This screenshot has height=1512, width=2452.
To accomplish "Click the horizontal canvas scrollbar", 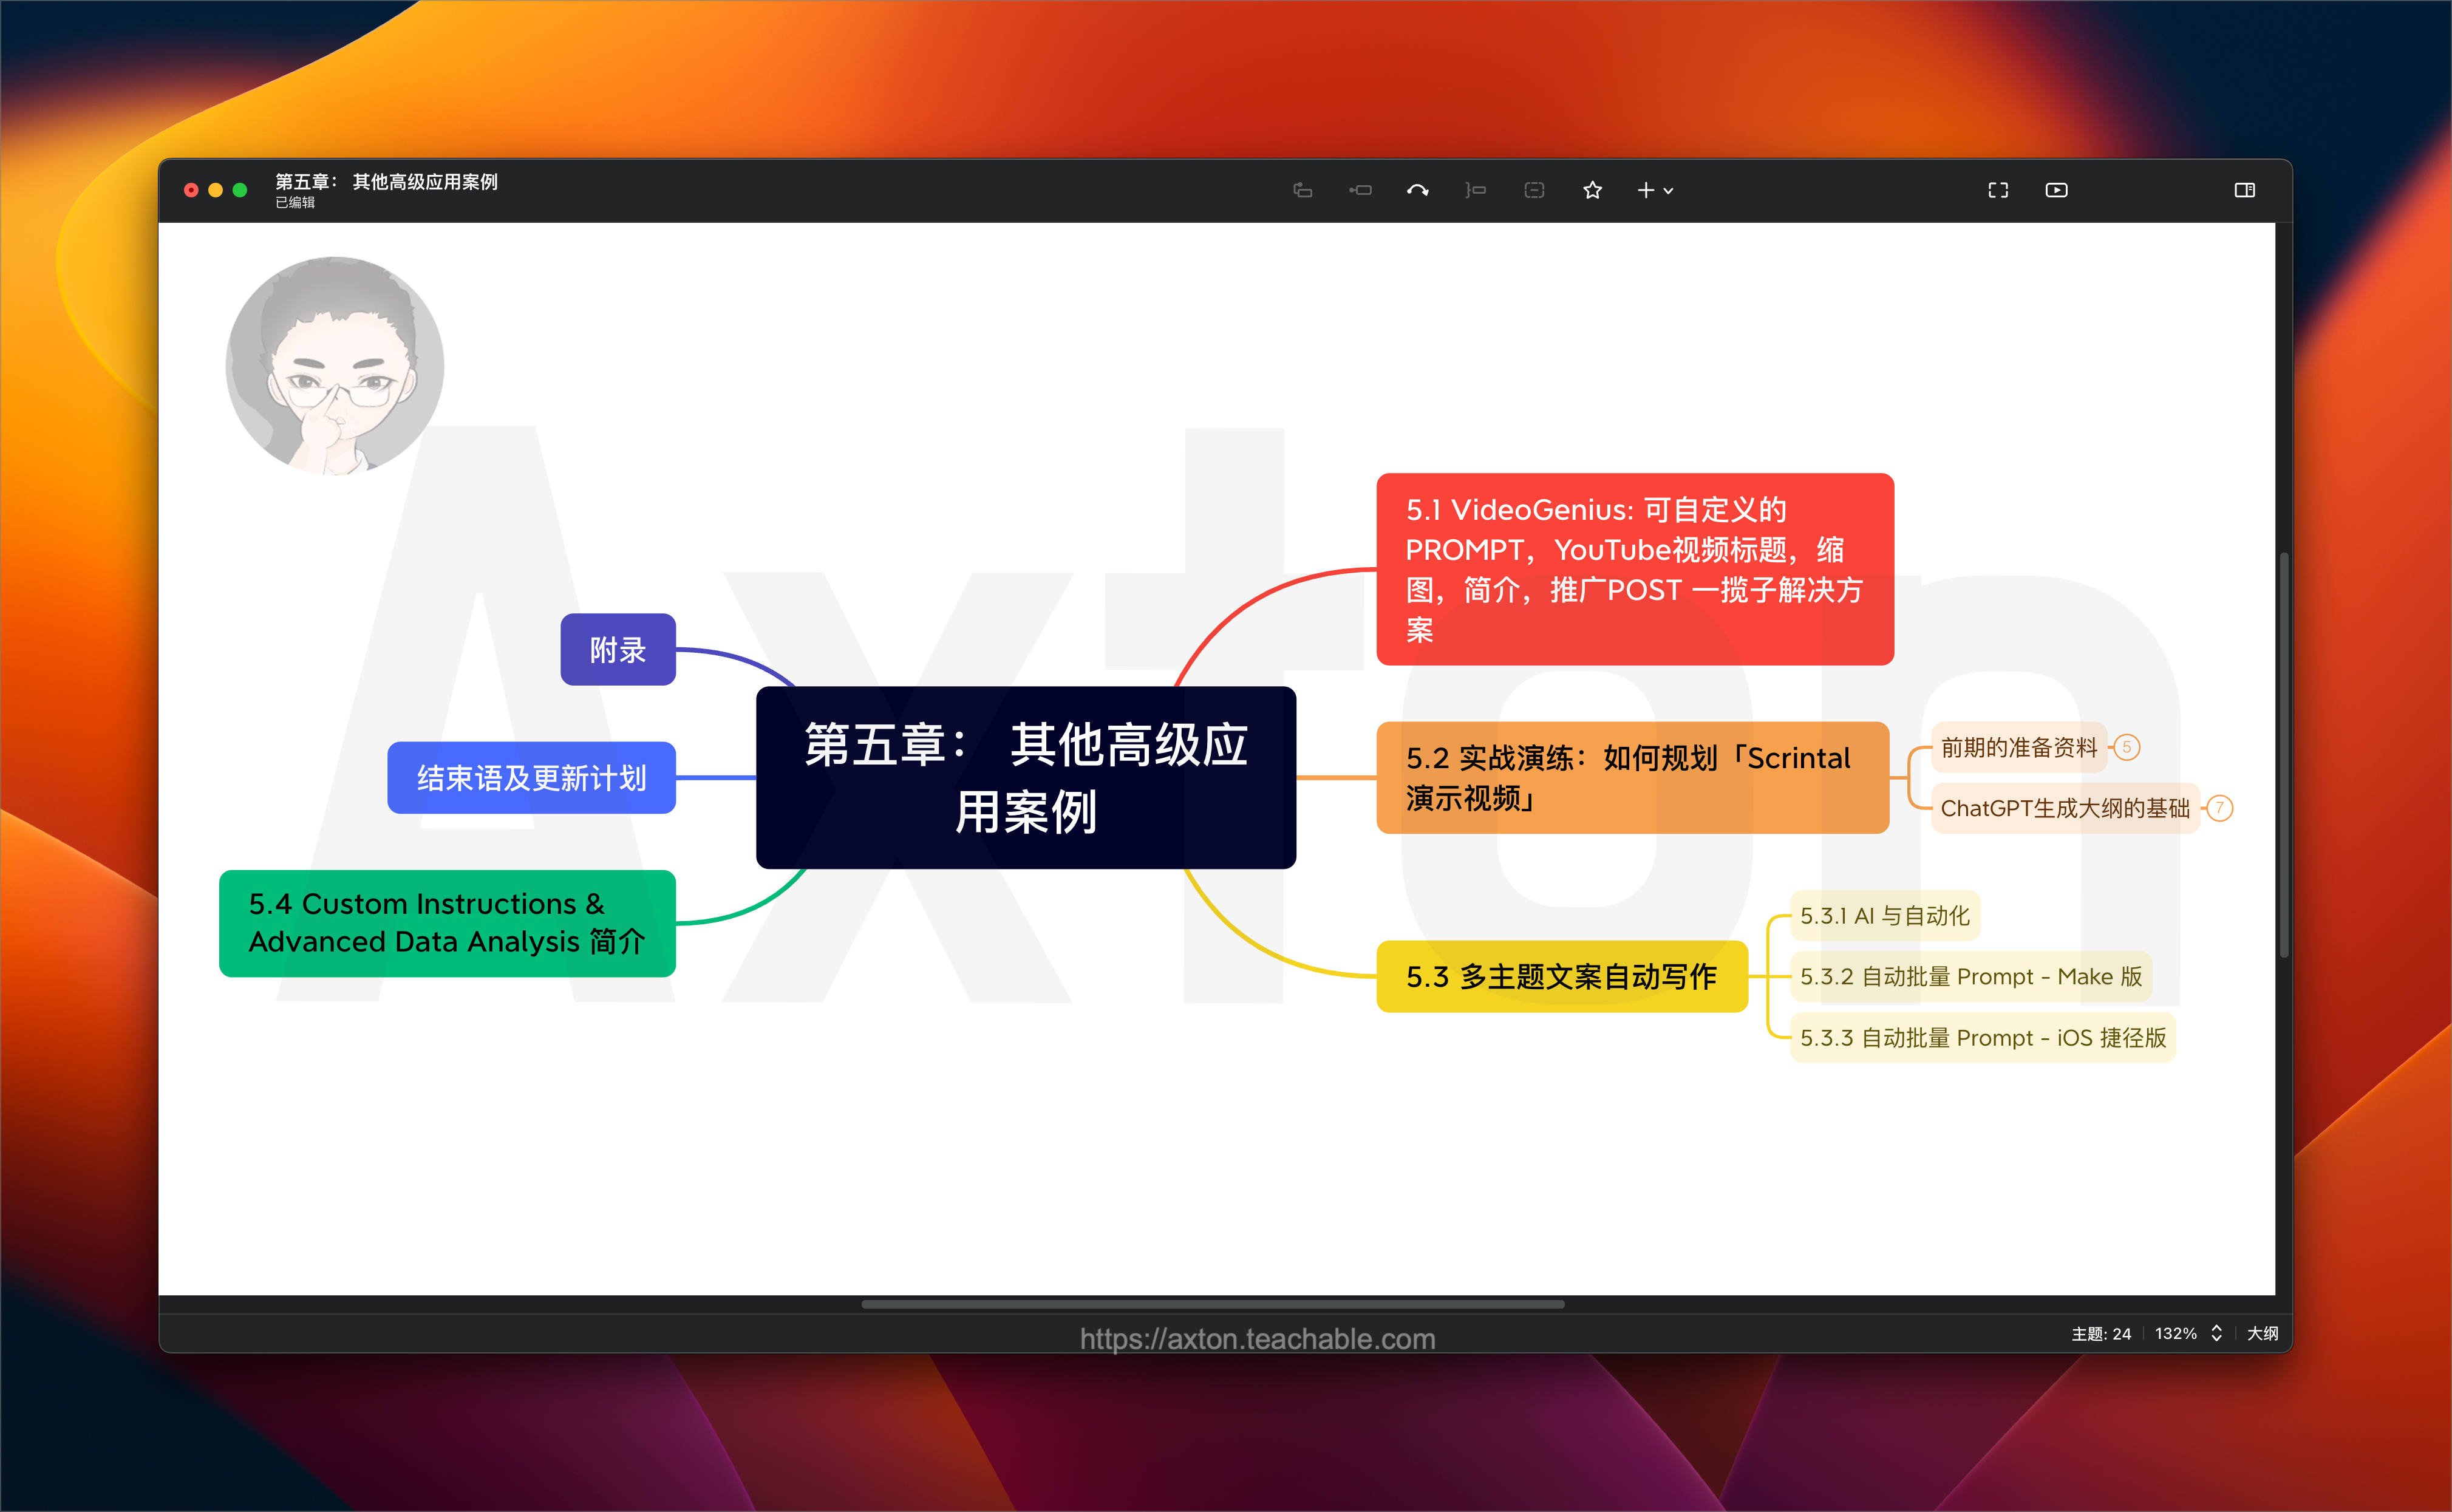I will 1213,1304.
